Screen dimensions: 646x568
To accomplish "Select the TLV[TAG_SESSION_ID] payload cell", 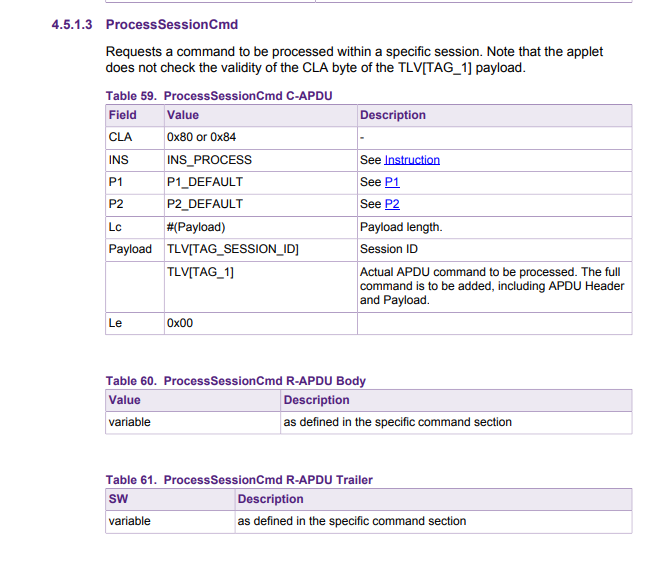I will (x=233, y=249).
